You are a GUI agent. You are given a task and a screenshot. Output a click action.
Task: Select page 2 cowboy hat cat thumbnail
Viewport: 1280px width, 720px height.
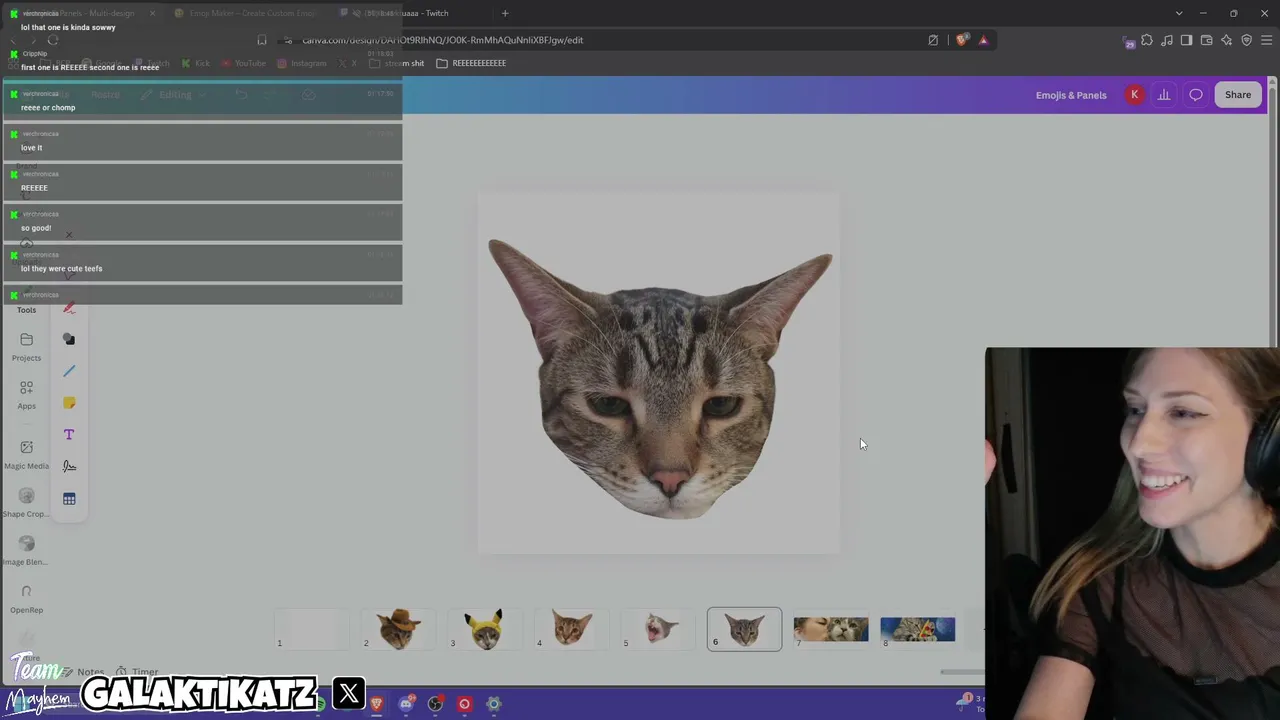(398, 629)
